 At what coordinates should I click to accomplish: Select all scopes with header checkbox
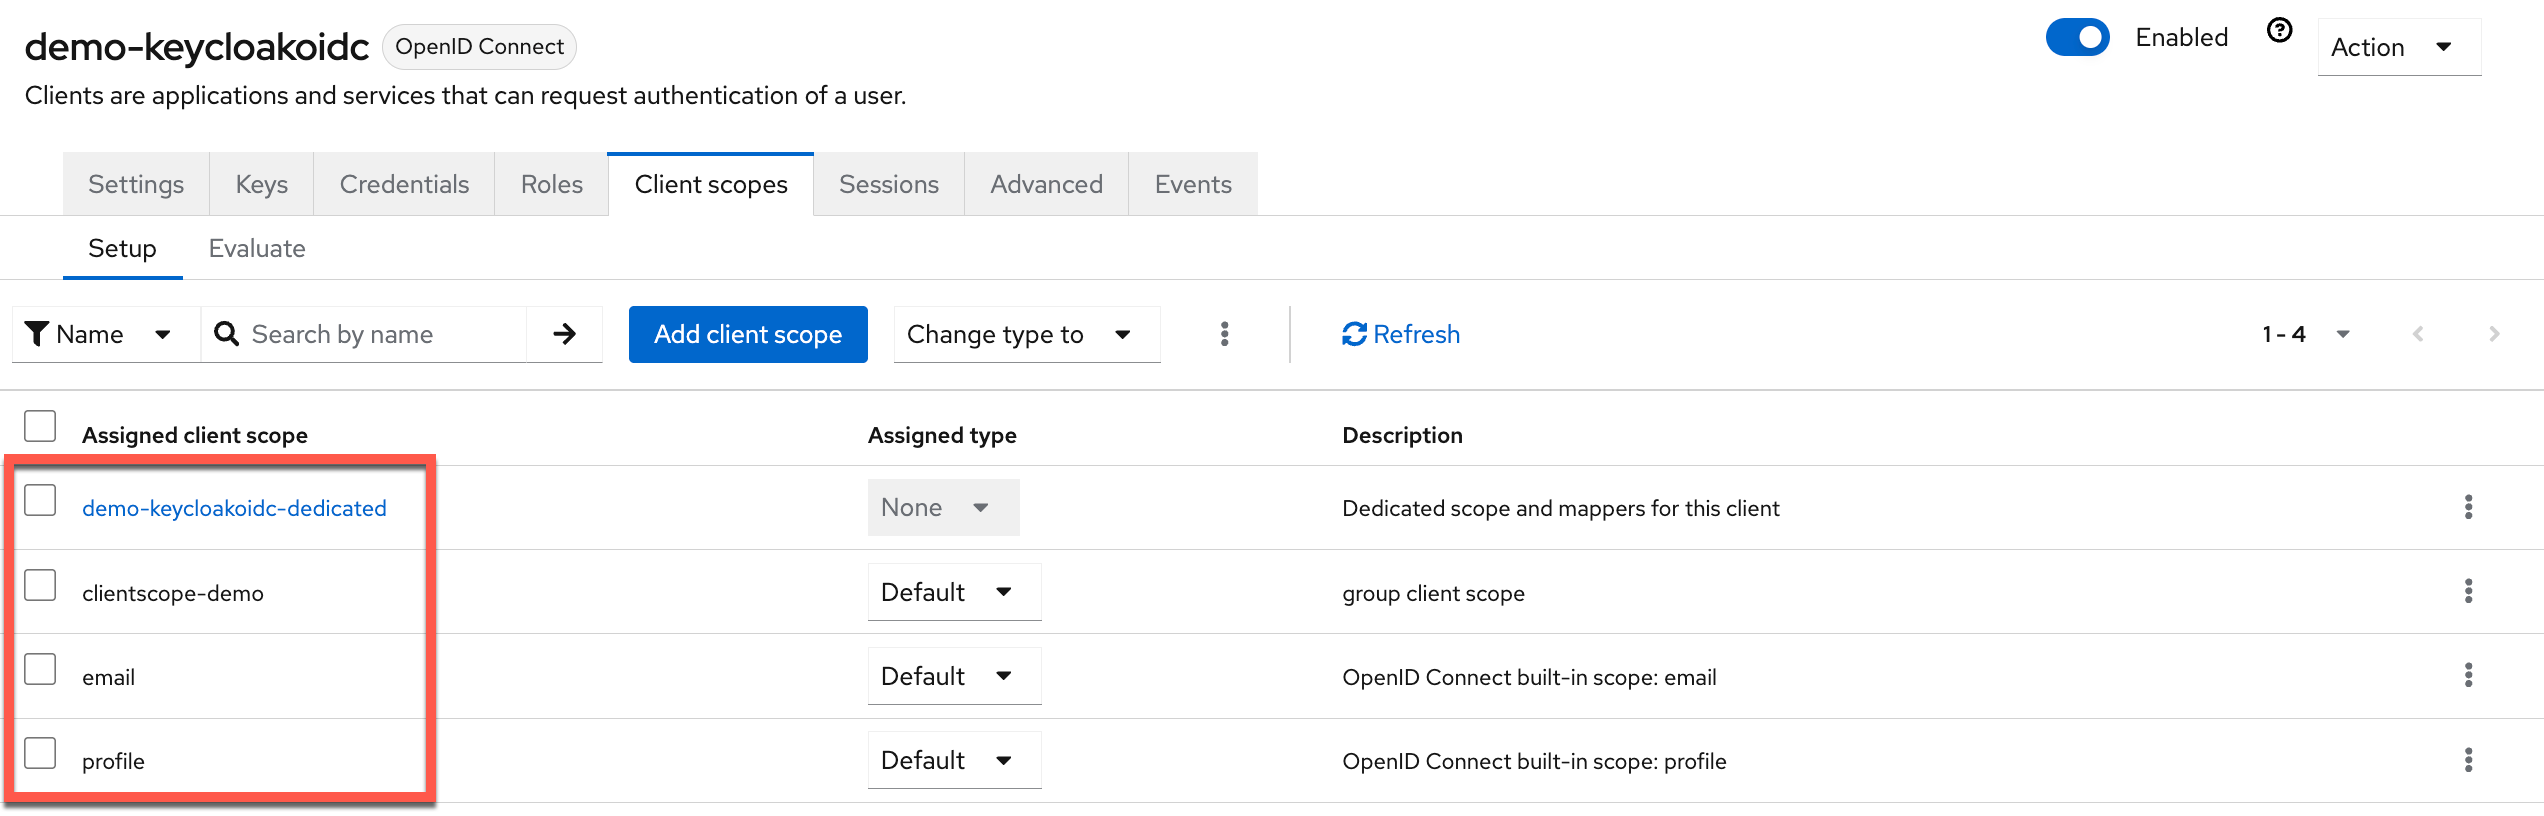tap(40, 426)
